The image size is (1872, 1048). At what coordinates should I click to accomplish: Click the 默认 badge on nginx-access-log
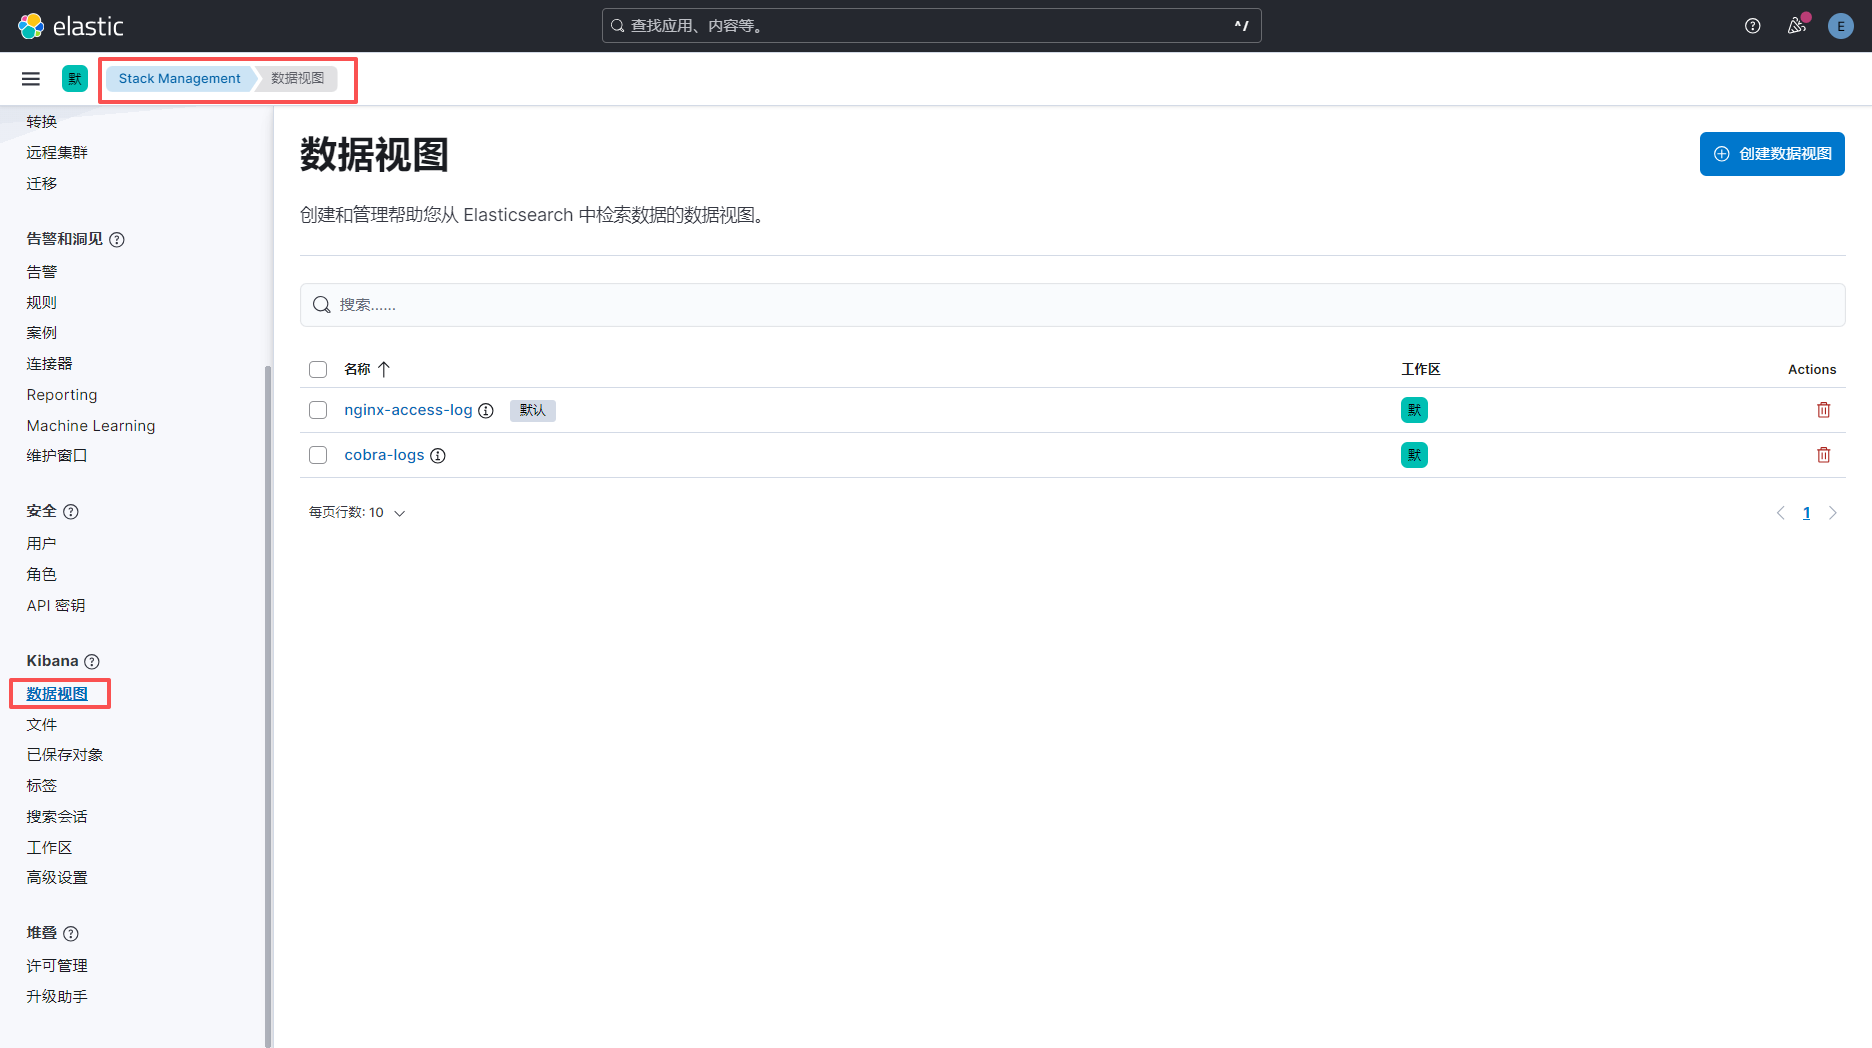pos(533,410)
